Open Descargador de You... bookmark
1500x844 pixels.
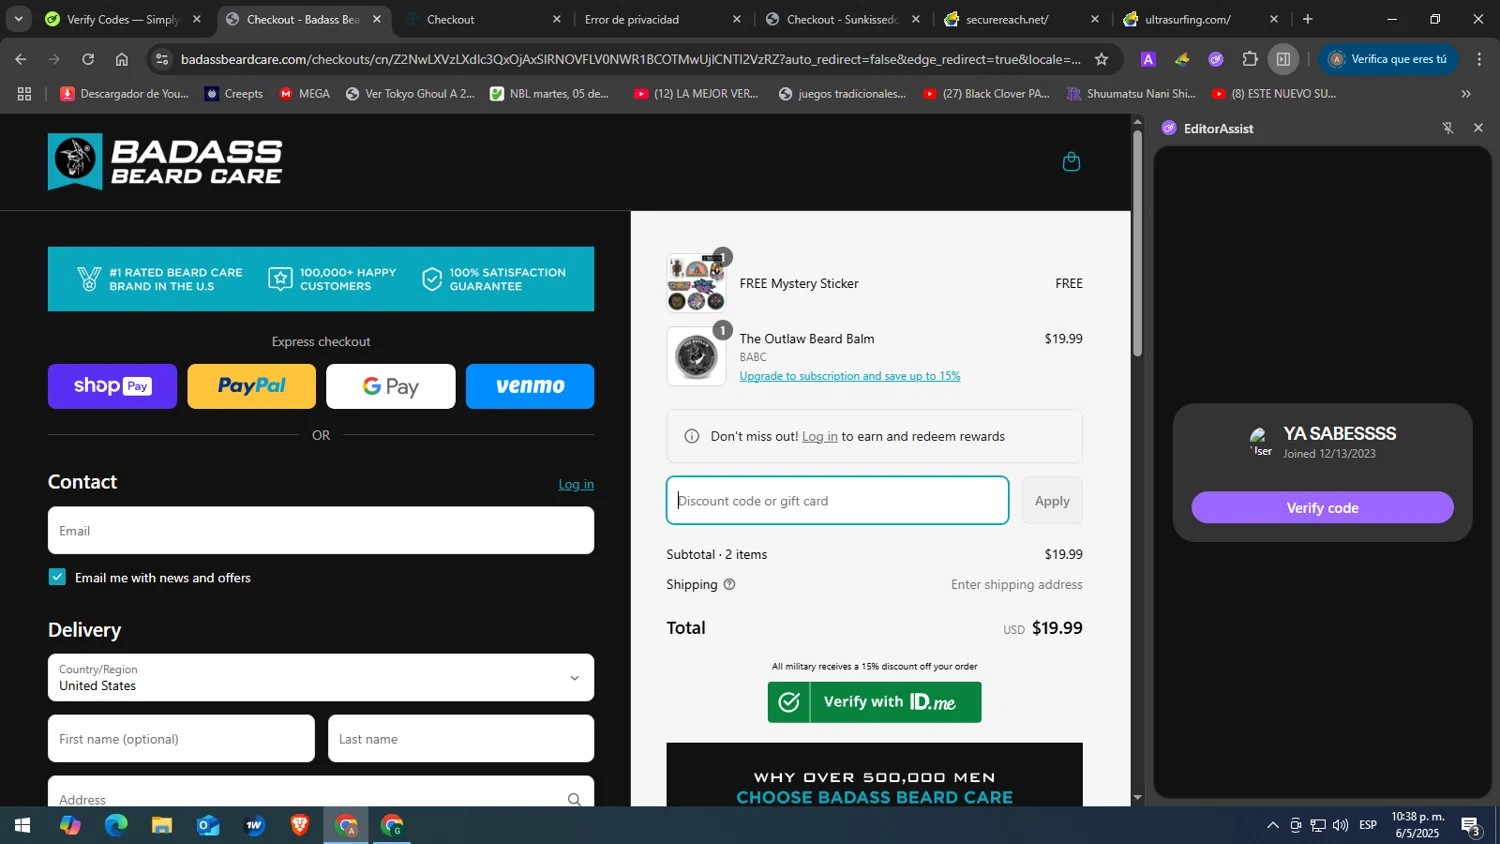(124, 94)
